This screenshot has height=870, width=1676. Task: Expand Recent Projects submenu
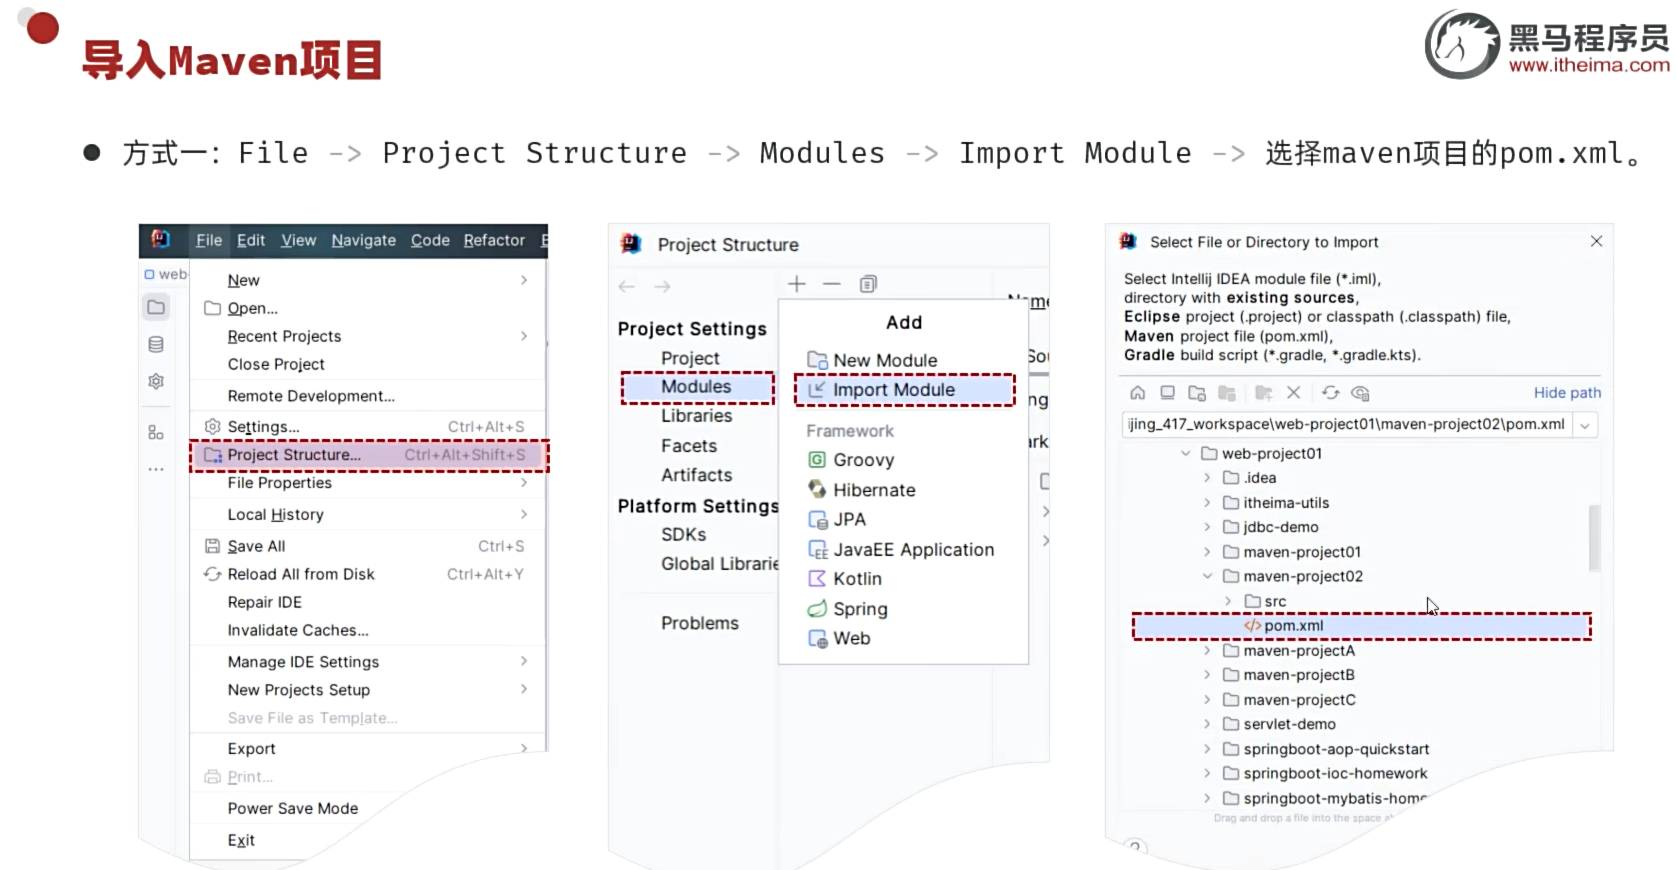point(368,336)
